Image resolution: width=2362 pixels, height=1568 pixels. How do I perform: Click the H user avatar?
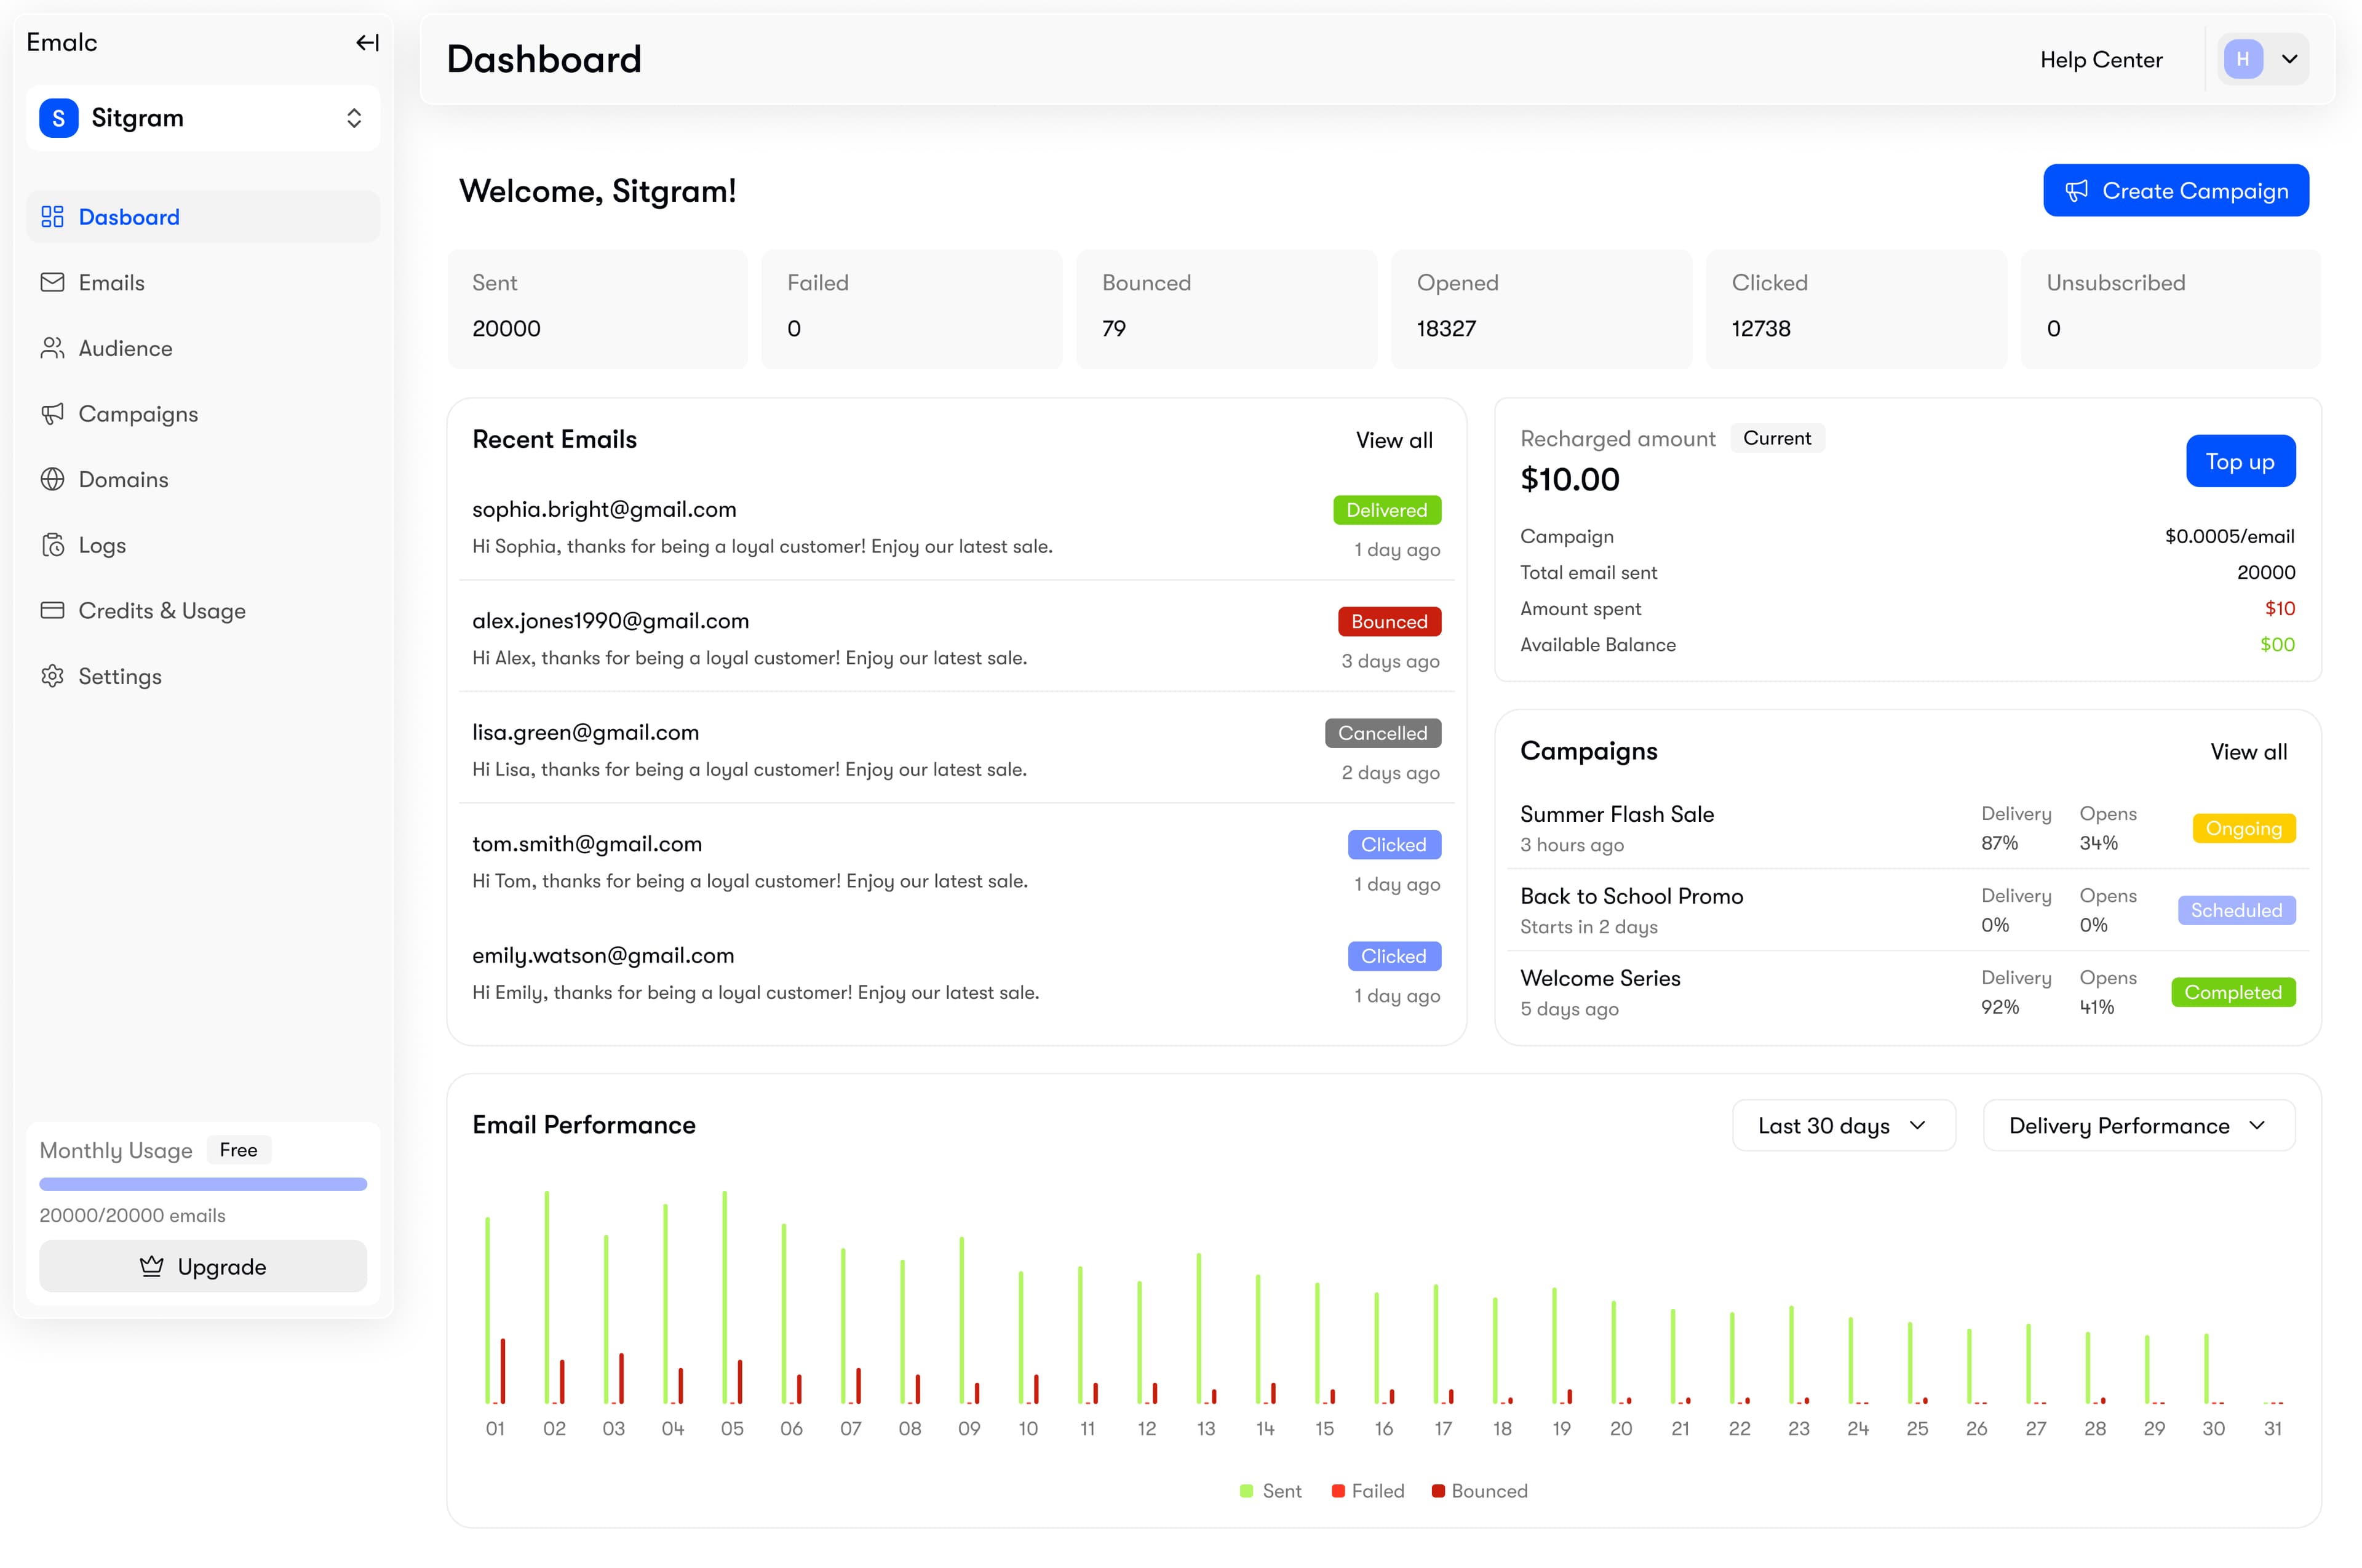tap(2243, 59)
